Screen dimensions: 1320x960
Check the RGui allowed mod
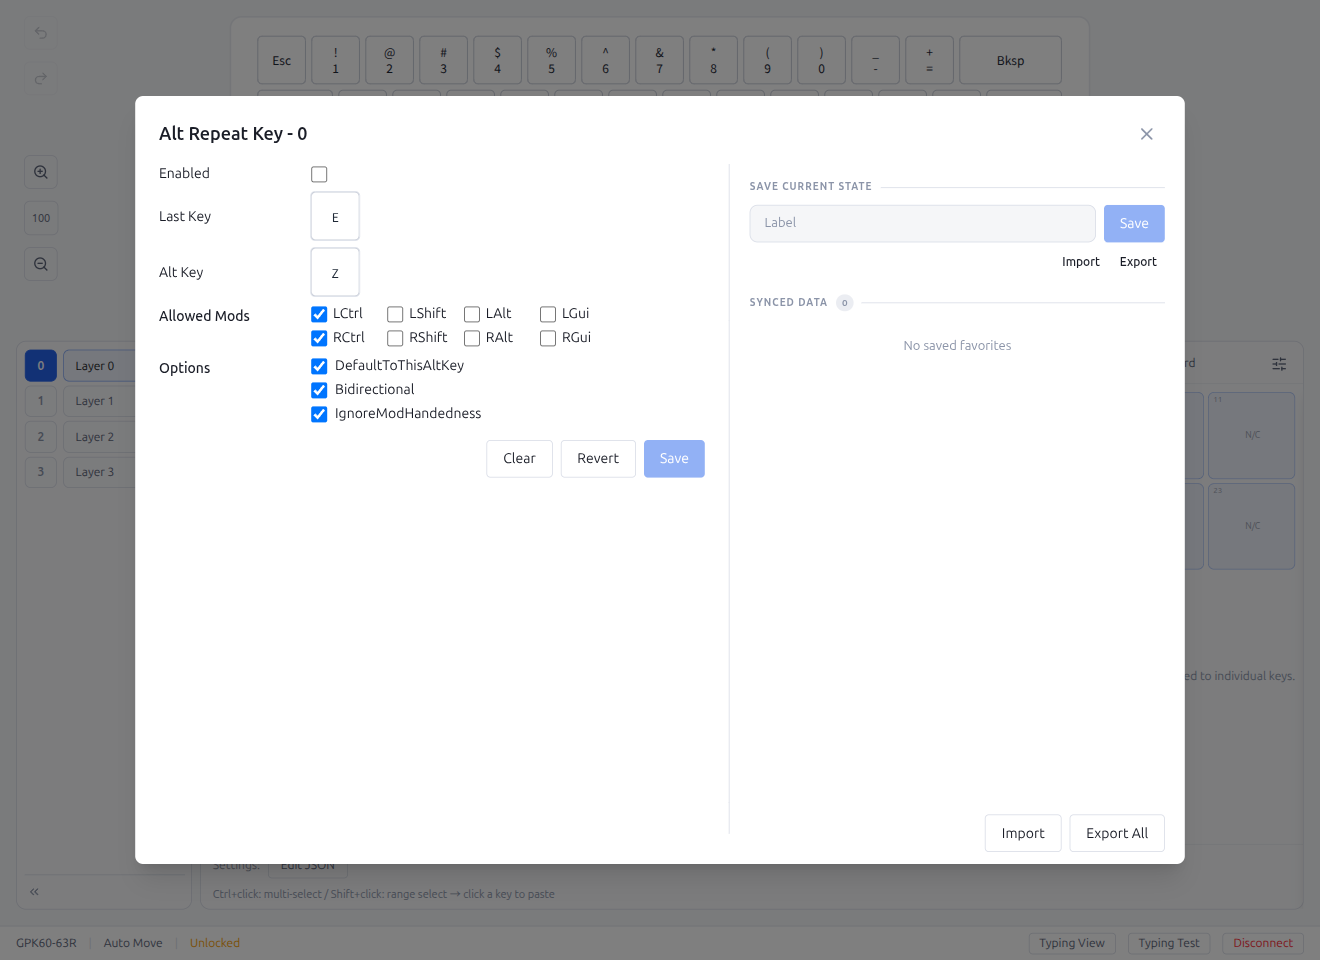coord(548,338)
